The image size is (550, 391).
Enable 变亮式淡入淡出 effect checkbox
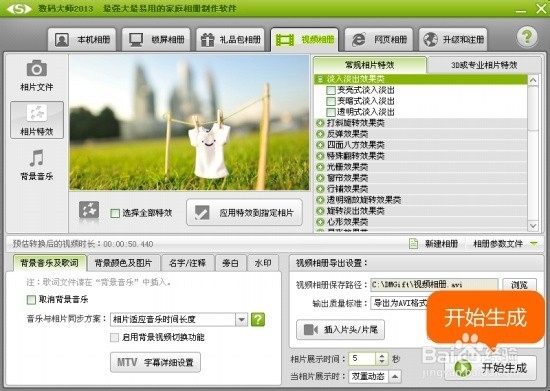(331, 90)
